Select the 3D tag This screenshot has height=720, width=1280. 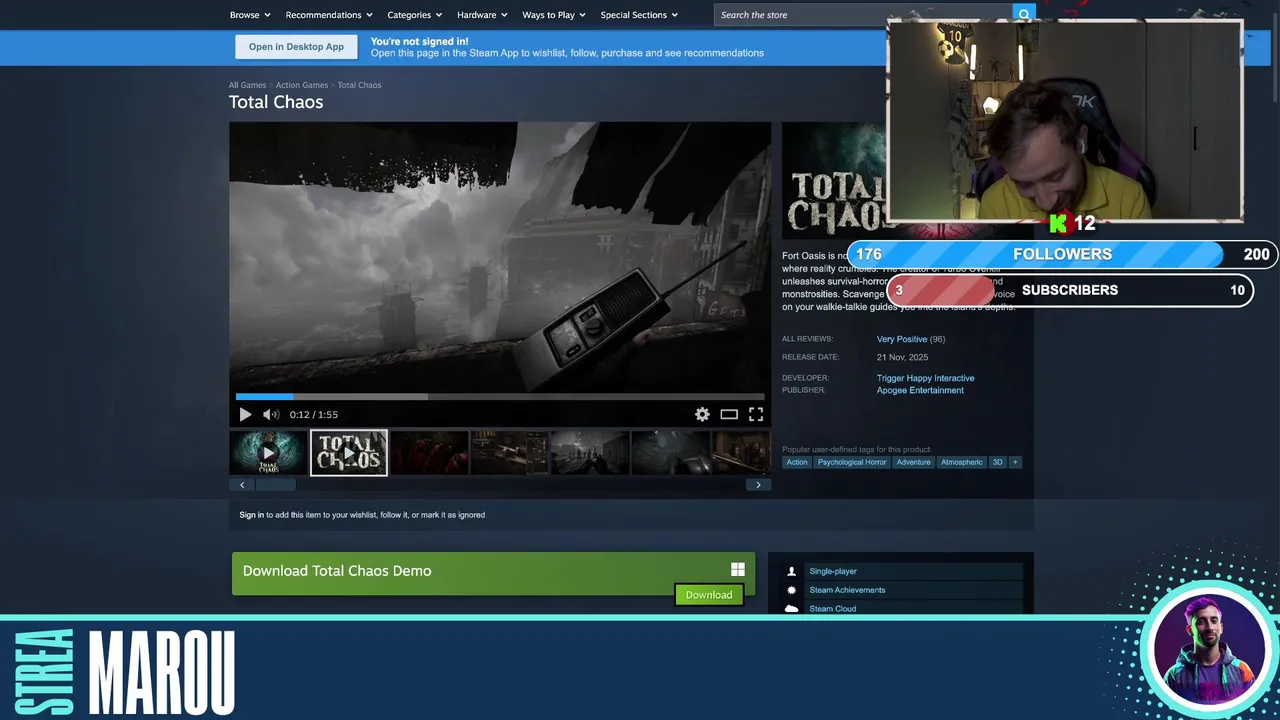[x=997, y=462]
